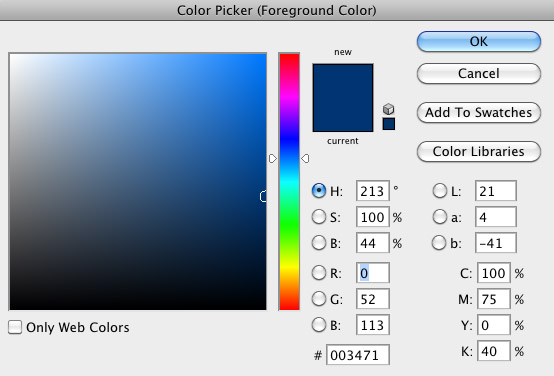Click the K black percentage input field
This screenshot has height=376, width=554.
494,351
